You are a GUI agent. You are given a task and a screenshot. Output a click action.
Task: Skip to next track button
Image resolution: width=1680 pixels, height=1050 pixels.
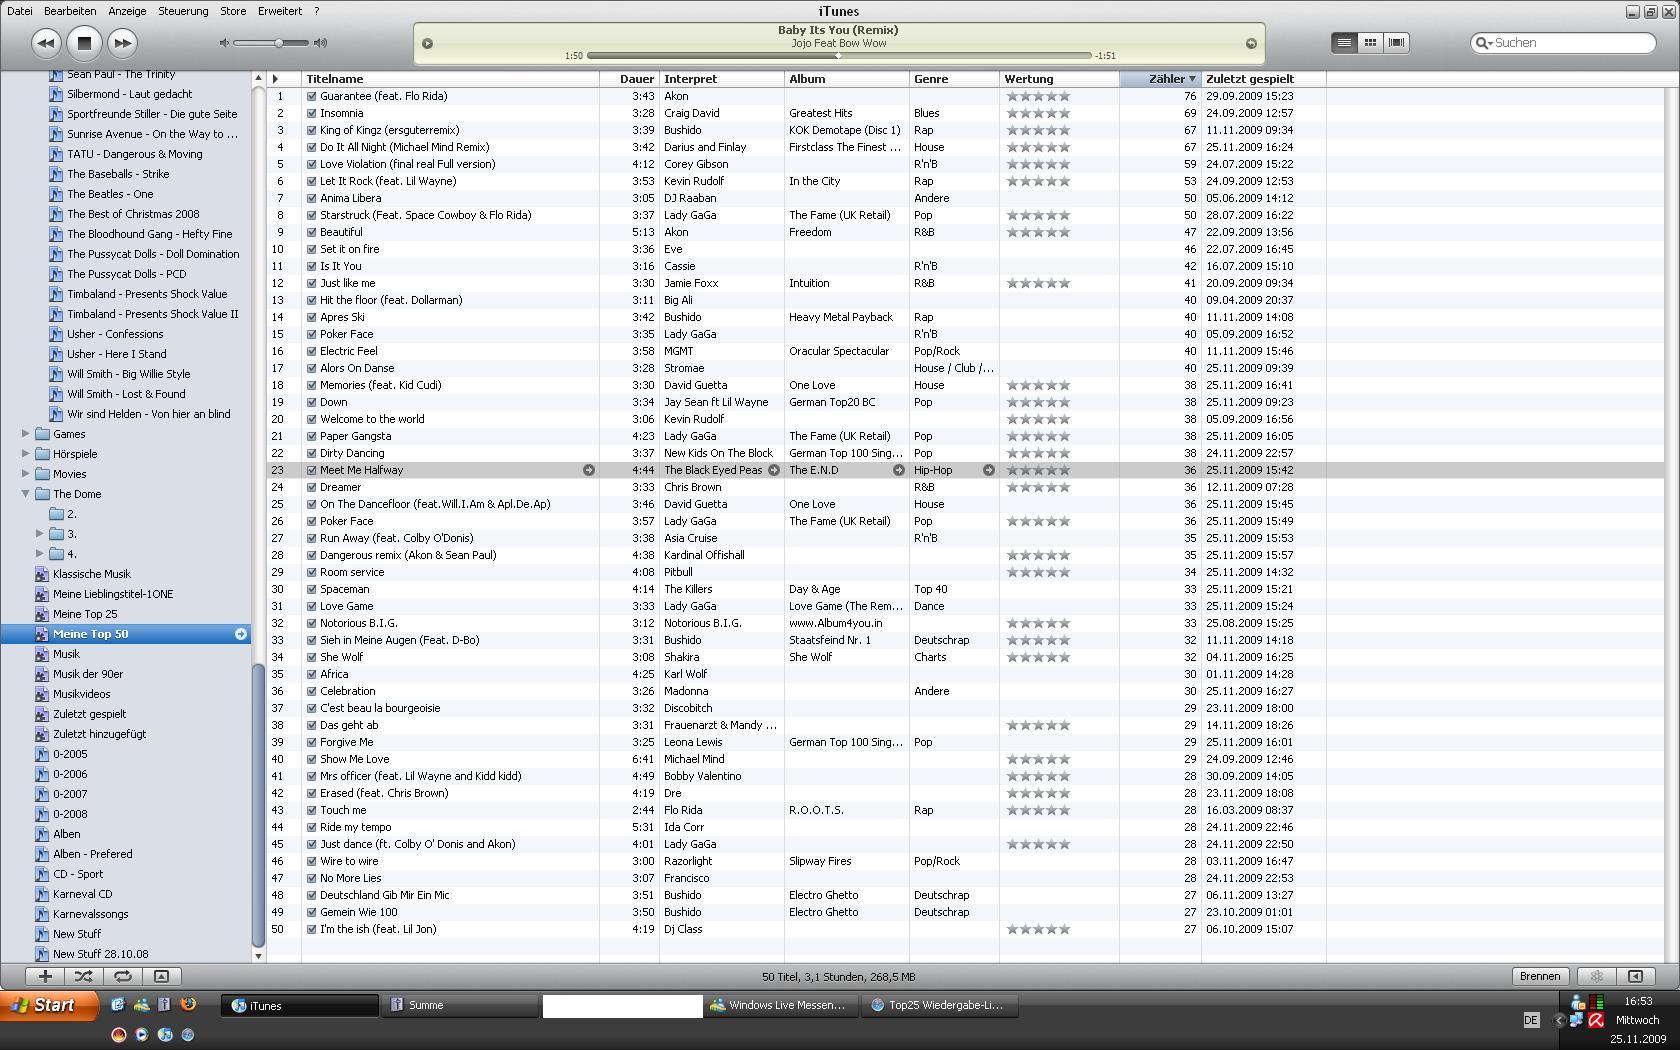pos(122,43)
